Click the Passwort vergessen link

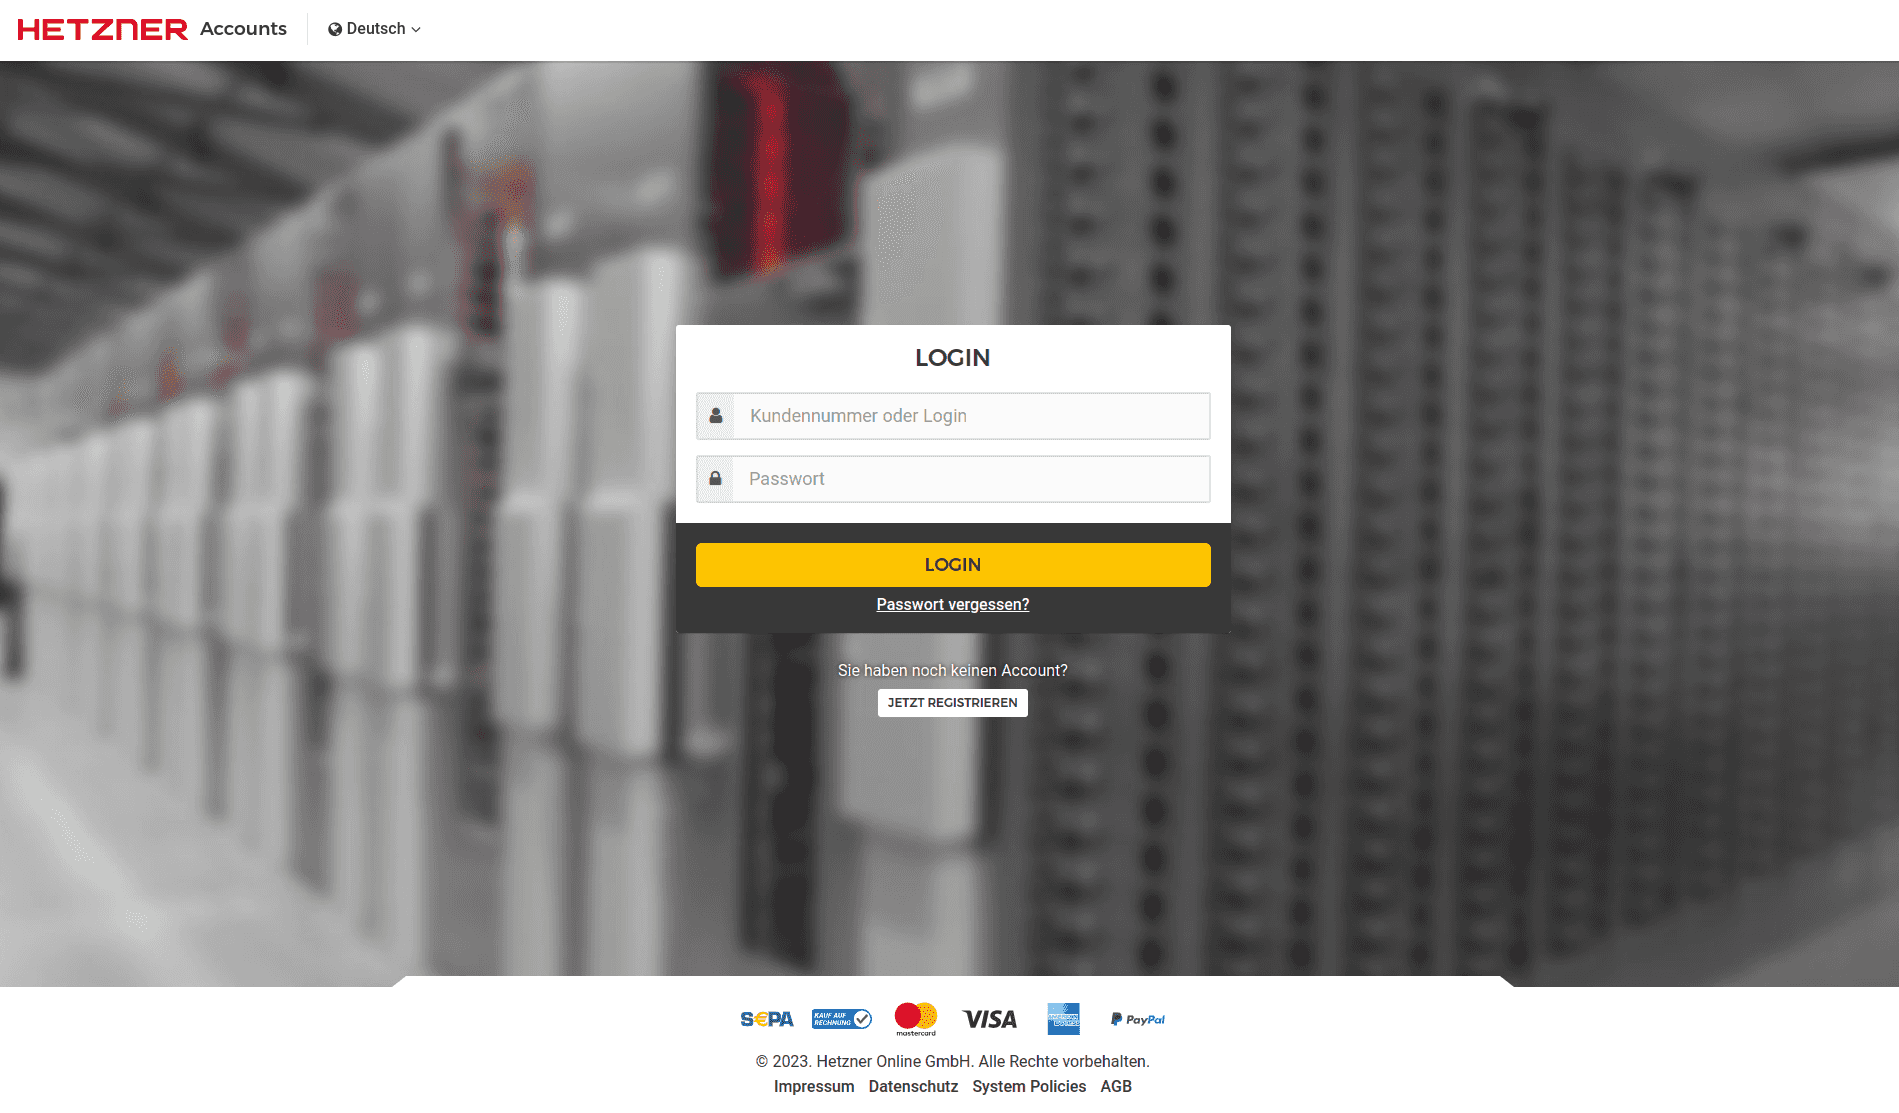[x=952, y=604]
